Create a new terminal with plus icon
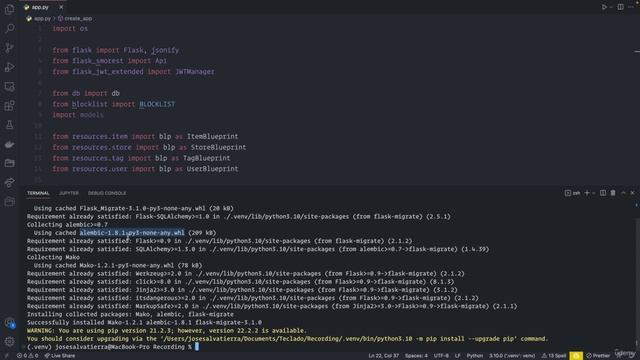 (x=587, y=193)
